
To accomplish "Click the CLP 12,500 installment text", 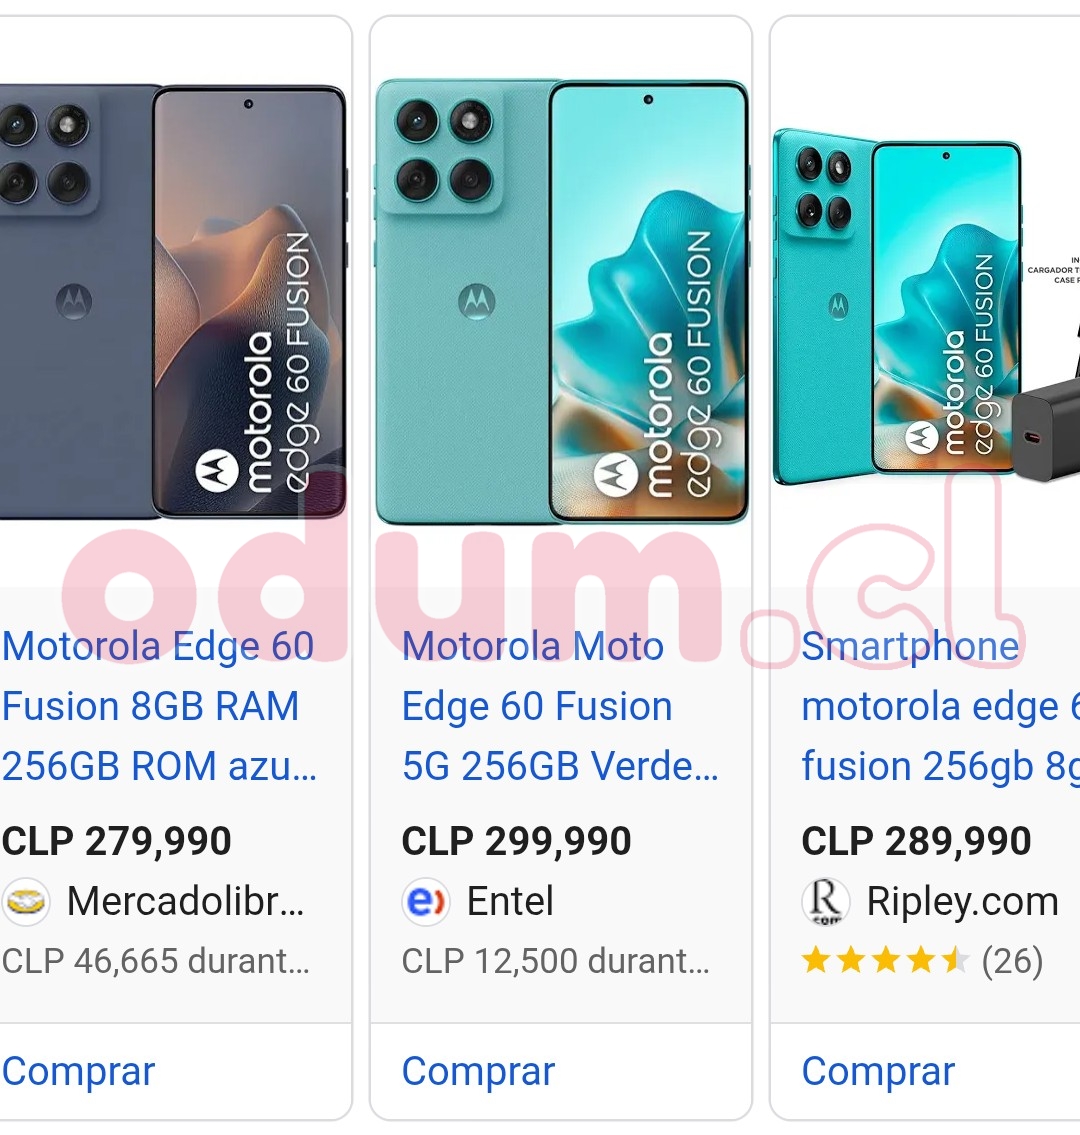I will pos(556,961).
